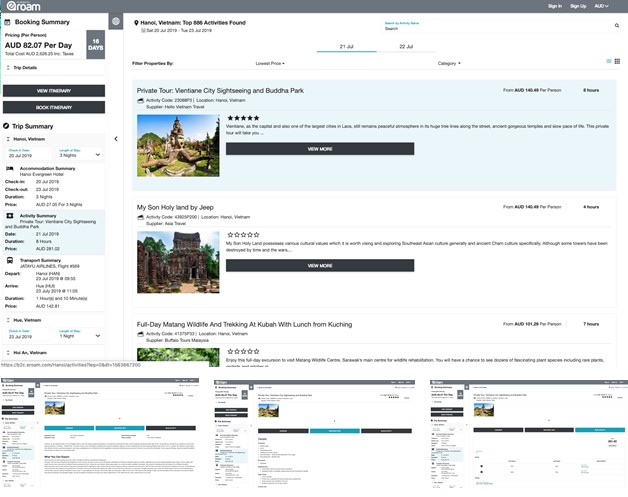Screen dimensions: 628x497
Task: Open the globe map icon
Action: [x=116, y=21]
